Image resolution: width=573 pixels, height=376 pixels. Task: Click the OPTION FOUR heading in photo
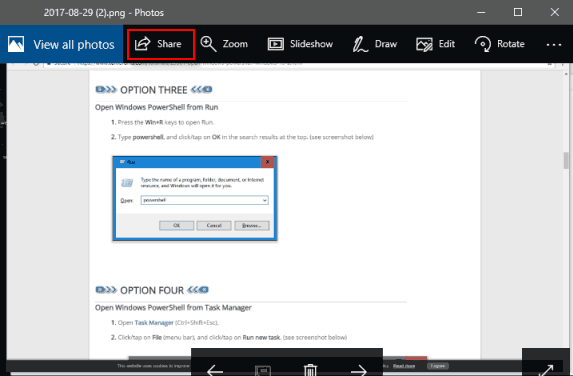152,290
